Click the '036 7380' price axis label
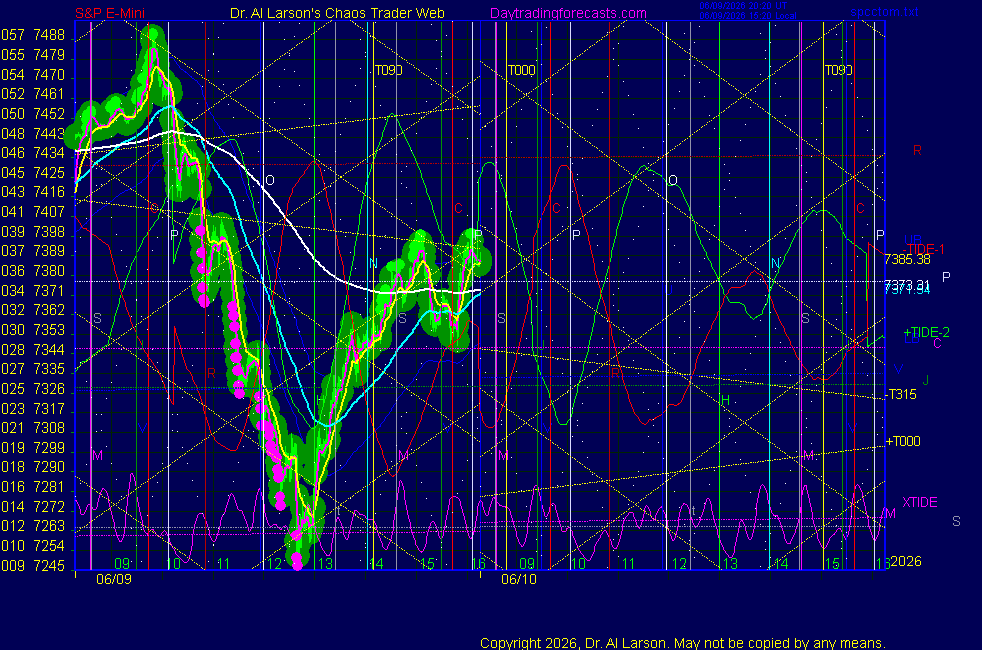This screenshot has width=982, height=650. click(x=33, y=271)
